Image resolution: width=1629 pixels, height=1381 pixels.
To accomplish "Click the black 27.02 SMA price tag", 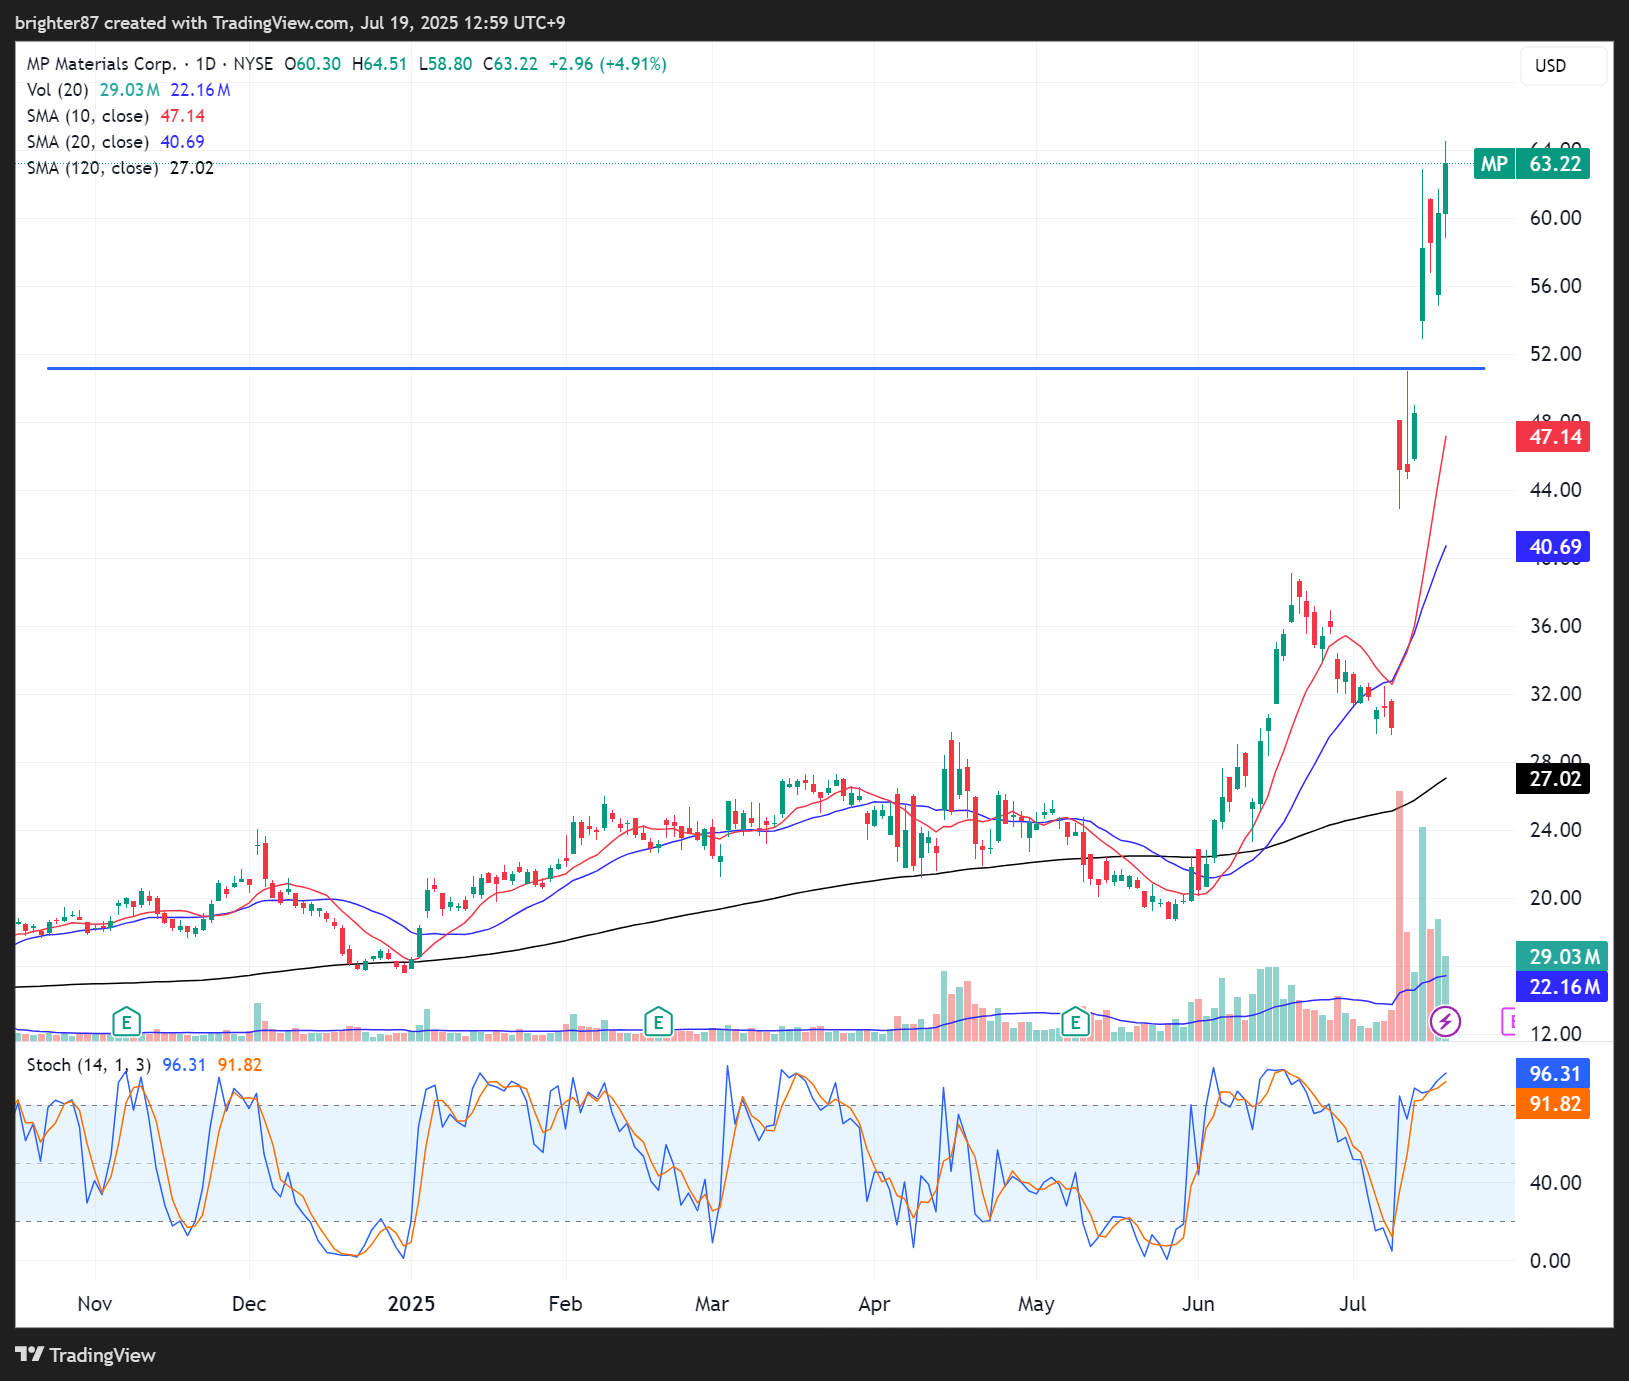I will coord(1553,779).
